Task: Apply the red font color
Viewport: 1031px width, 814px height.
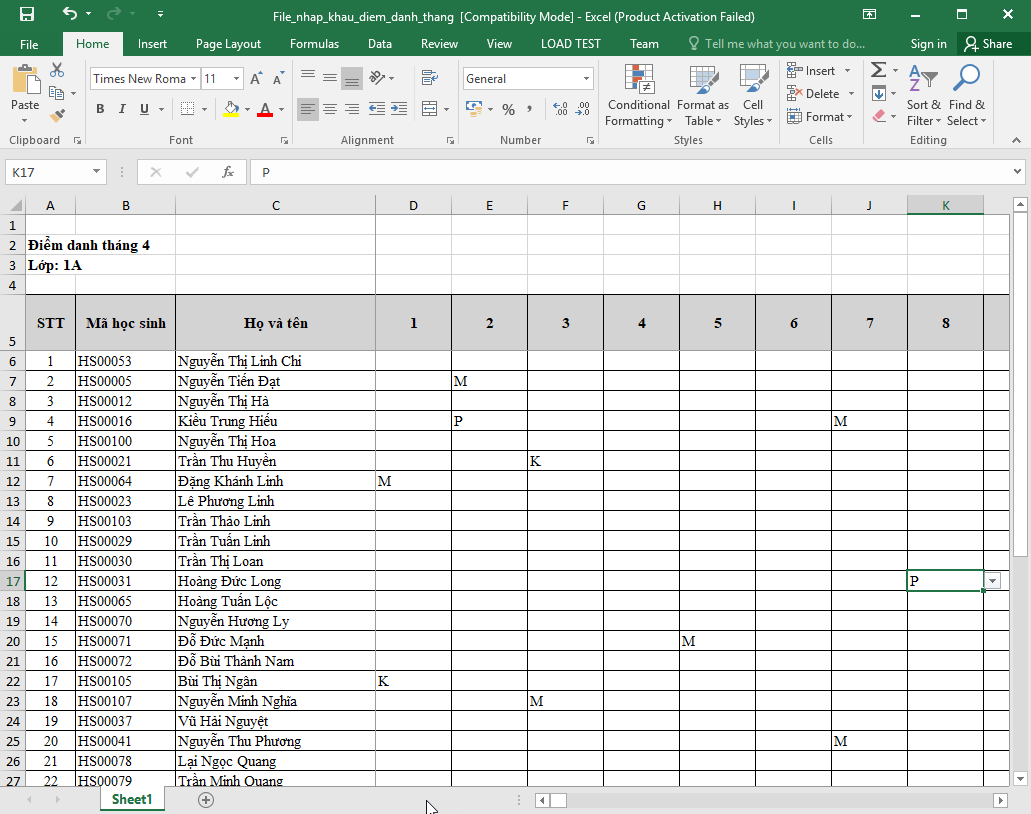Action: [x=265, y=109]
